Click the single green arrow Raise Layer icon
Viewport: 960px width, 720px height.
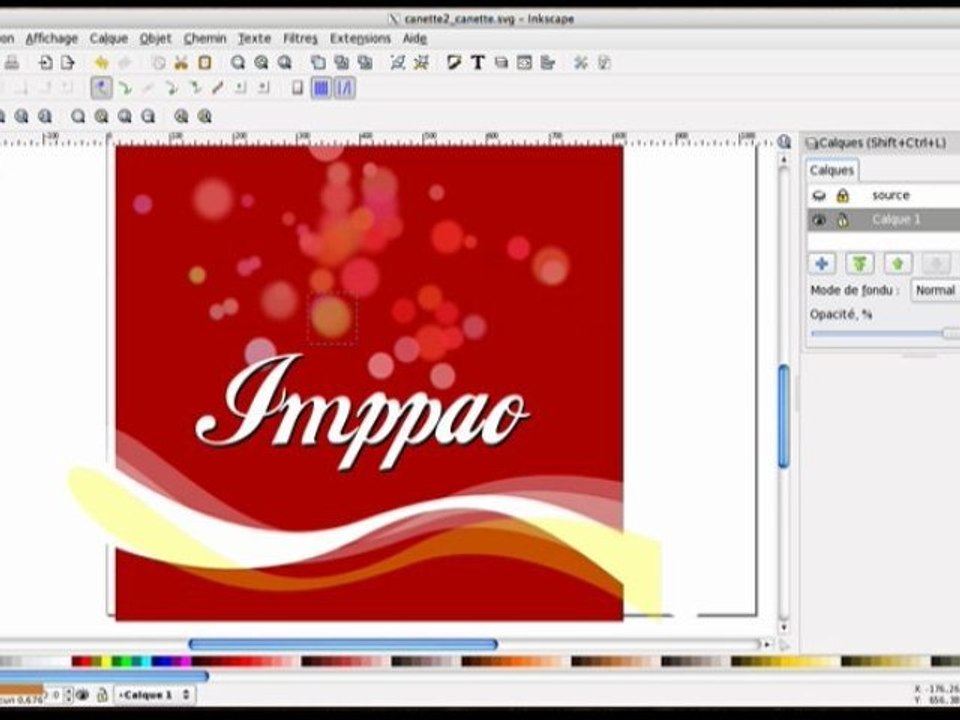898,264
